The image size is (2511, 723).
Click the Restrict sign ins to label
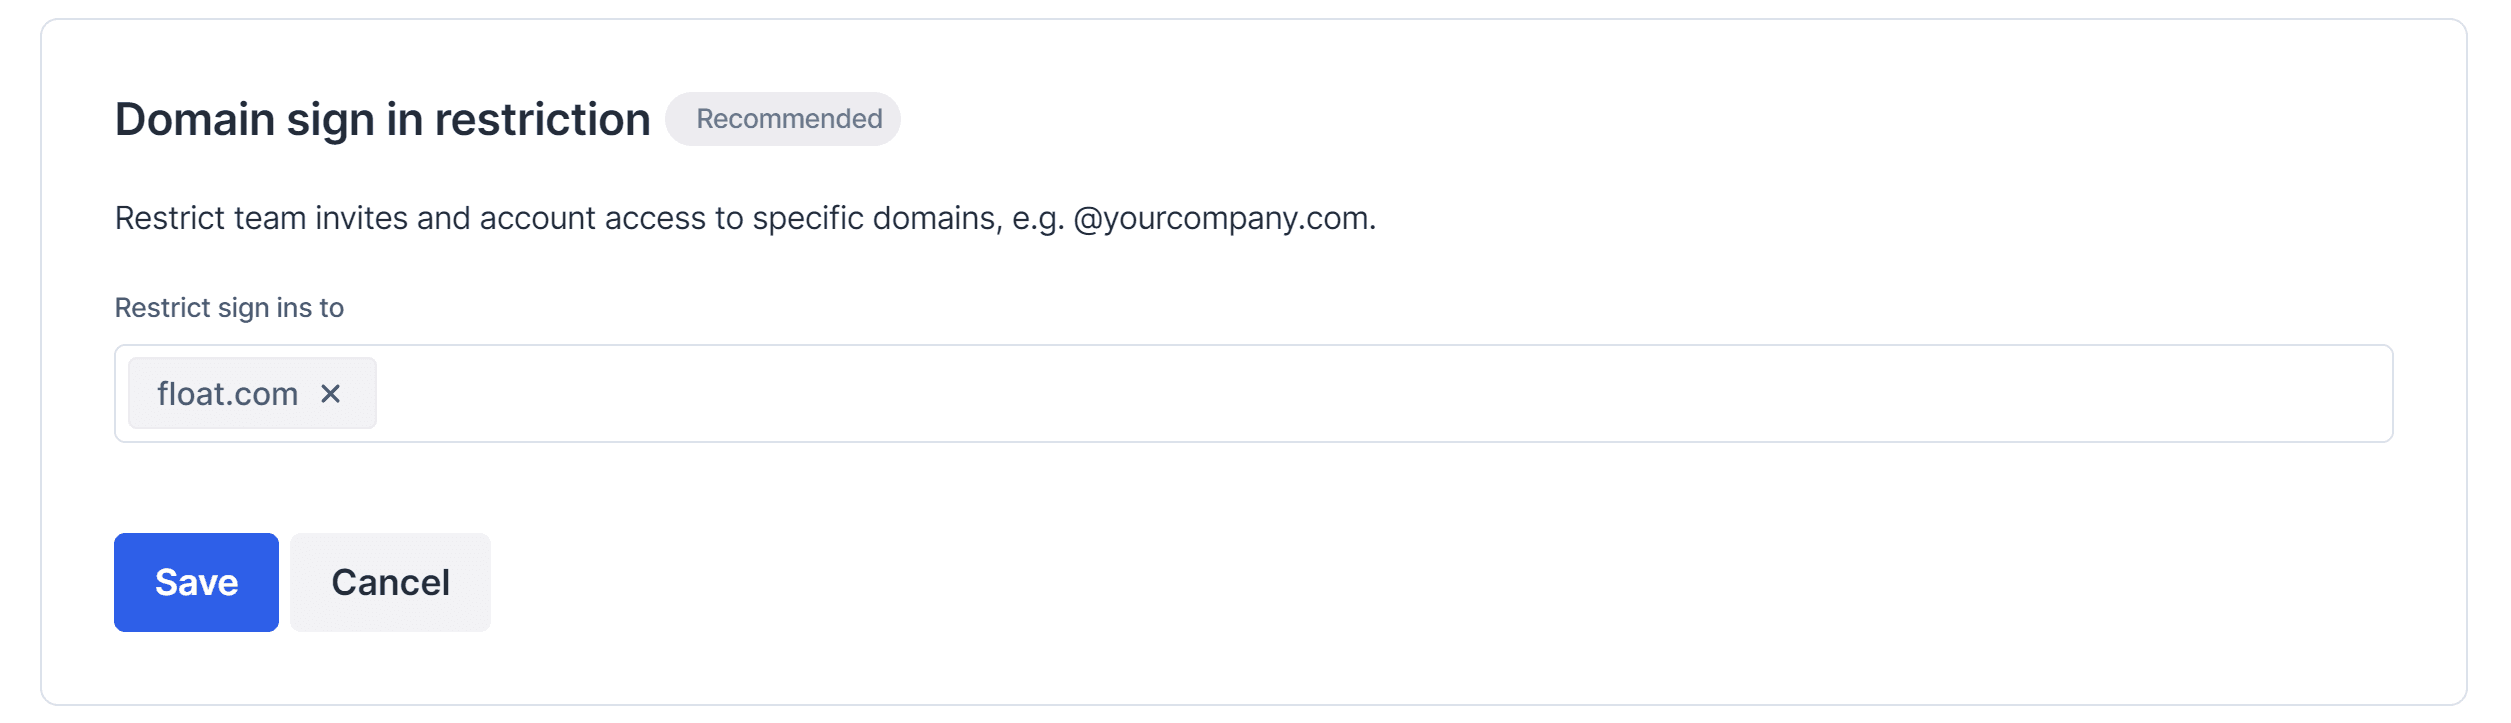click(229, 308)
